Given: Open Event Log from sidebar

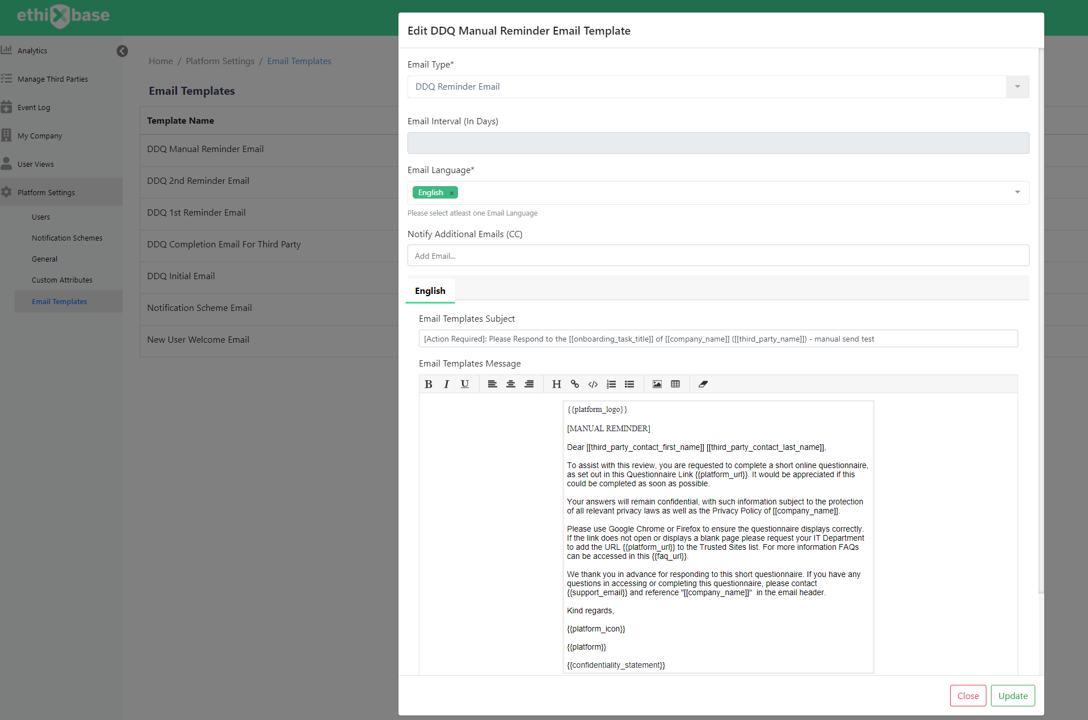Looking at the screenshot, I should pos(33,108).
